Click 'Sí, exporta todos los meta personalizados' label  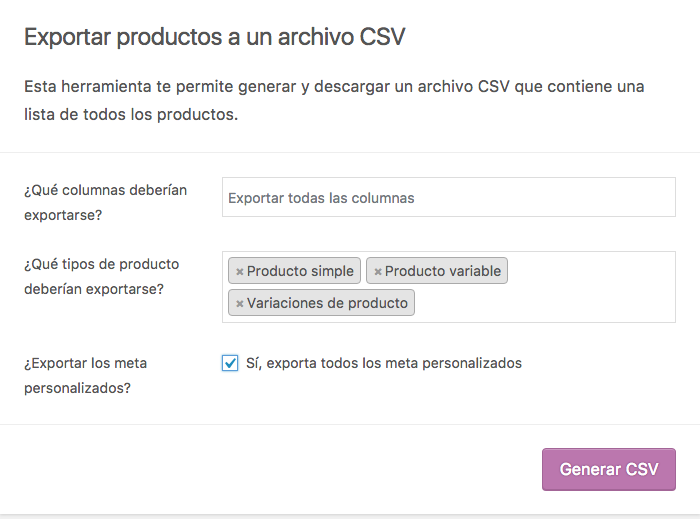pos(384,363)
